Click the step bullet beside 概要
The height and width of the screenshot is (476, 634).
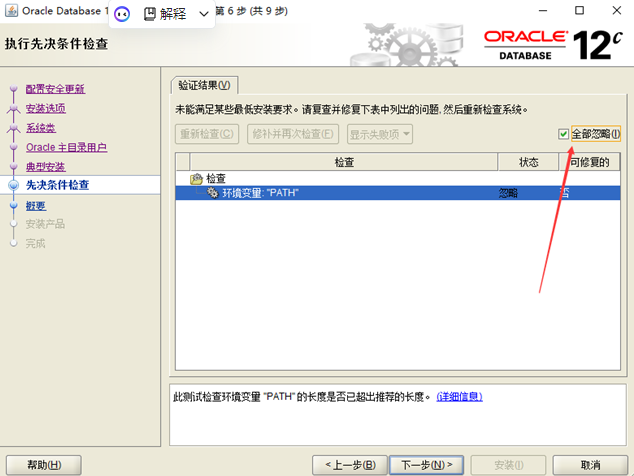click(14, 205)
